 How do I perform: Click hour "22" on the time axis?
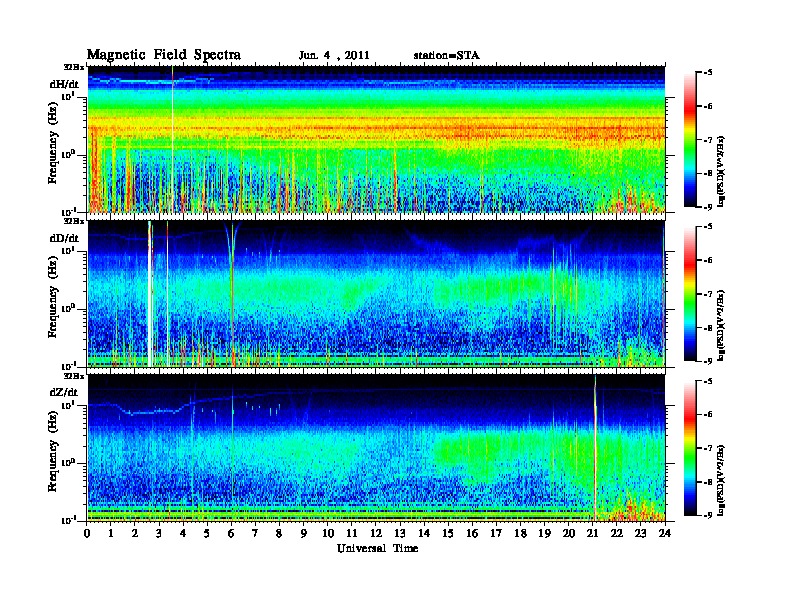(x=617, y=533)
